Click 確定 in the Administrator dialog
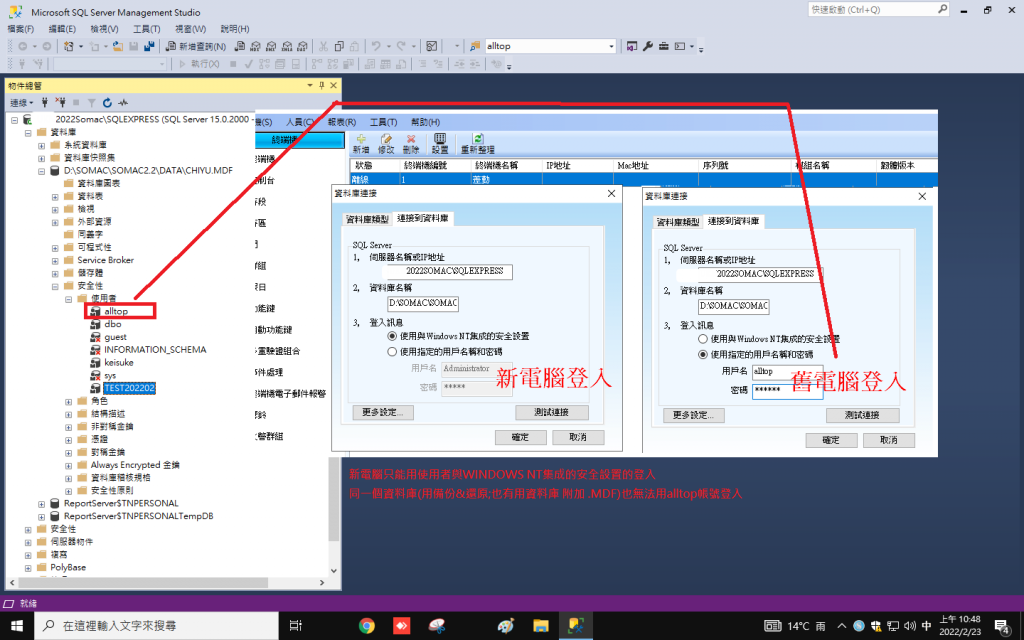This screenshot has width=1024, height=640. point(520,437)
